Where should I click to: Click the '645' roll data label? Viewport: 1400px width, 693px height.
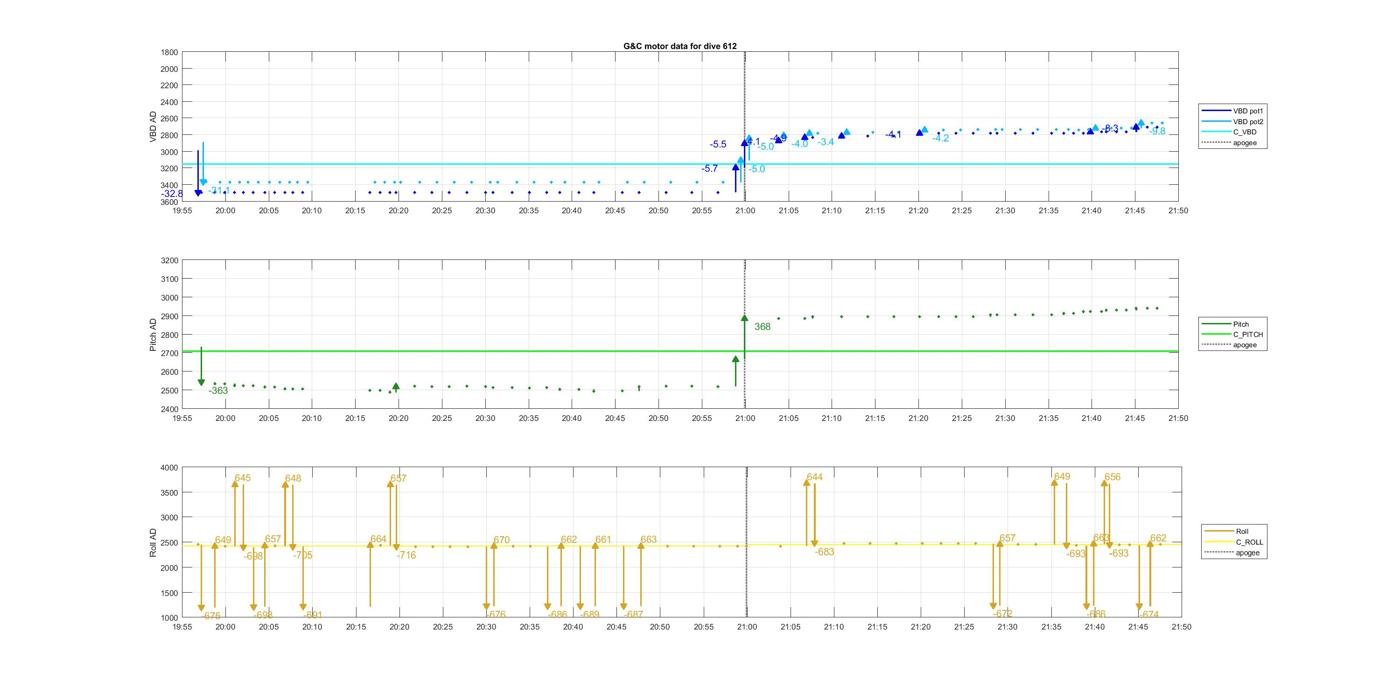coord(243,478)
